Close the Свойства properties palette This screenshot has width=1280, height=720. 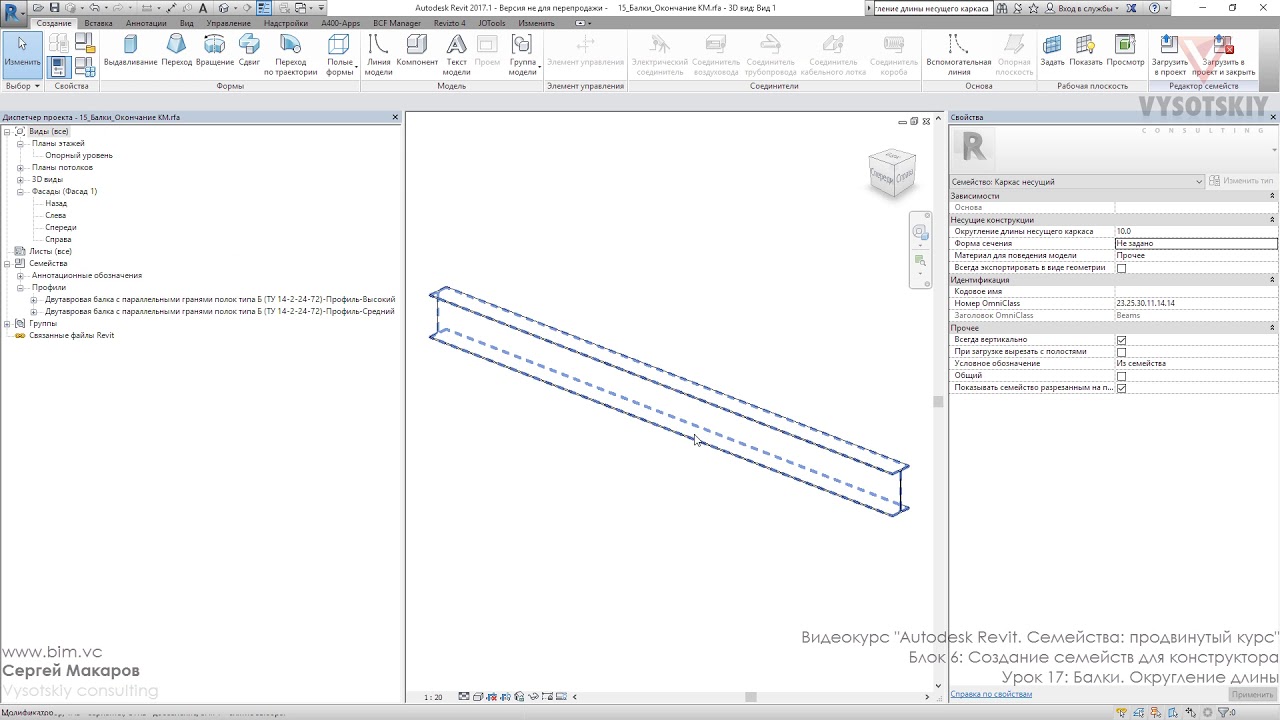1273,117
